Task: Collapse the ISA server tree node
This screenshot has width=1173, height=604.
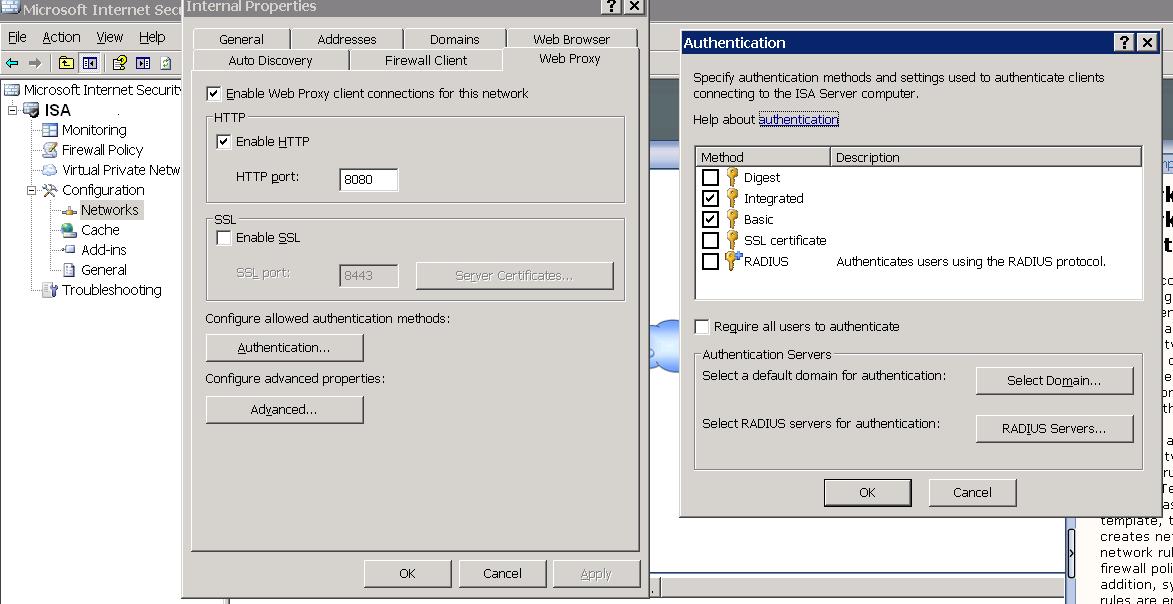Action: click(x=12, y=110)
